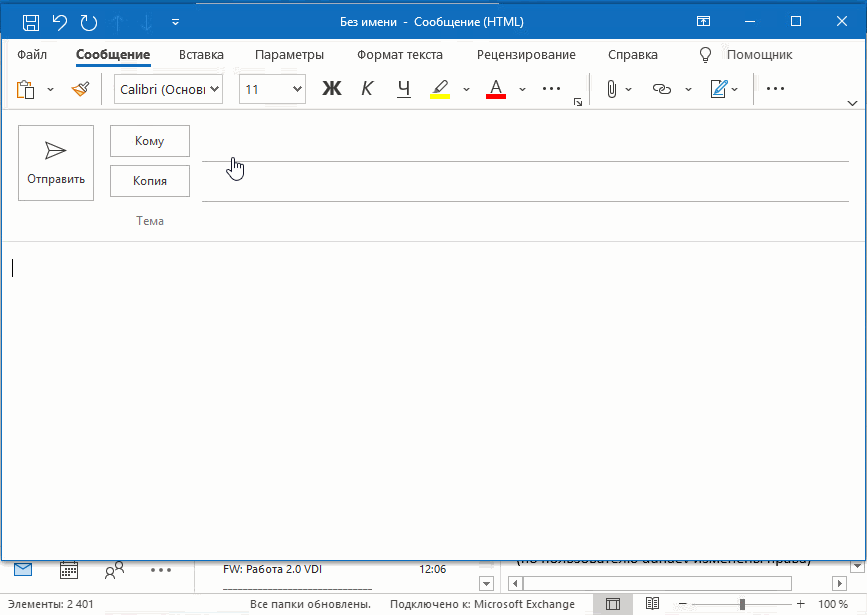Apply yellow text highlight color
The height and width of the screenshot is (615, 867).
point(440,88)
